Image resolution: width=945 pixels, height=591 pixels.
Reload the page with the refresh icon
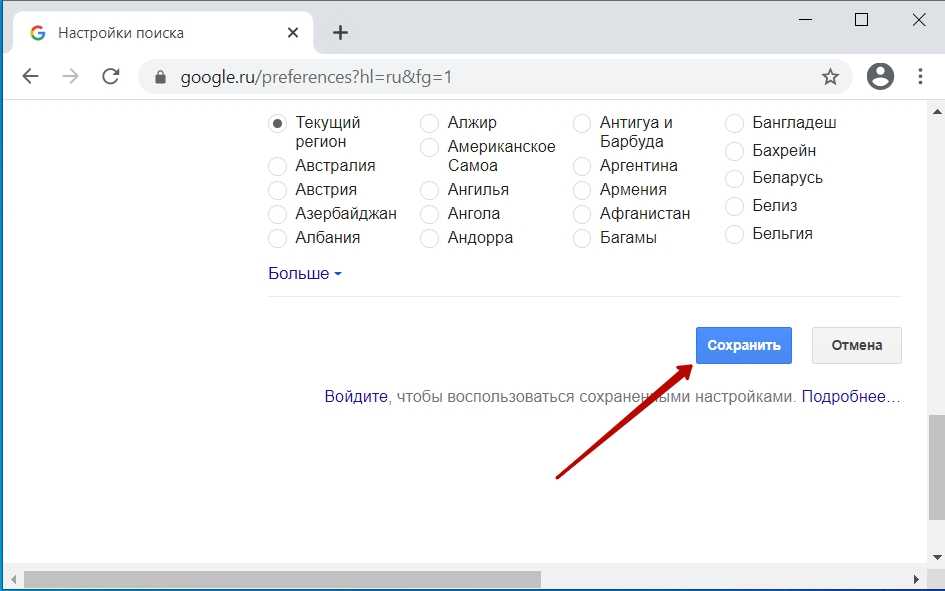[111, 77]
